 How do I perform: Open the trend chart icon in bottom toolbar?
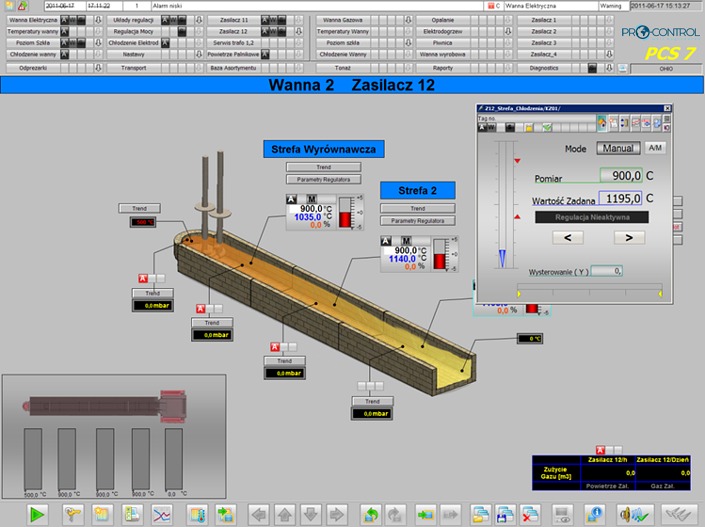pos(161,514)
